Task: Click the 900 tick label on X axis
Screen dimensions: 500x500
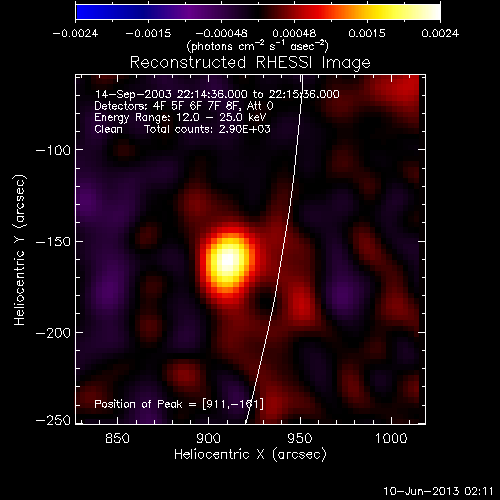Action: 208,438
